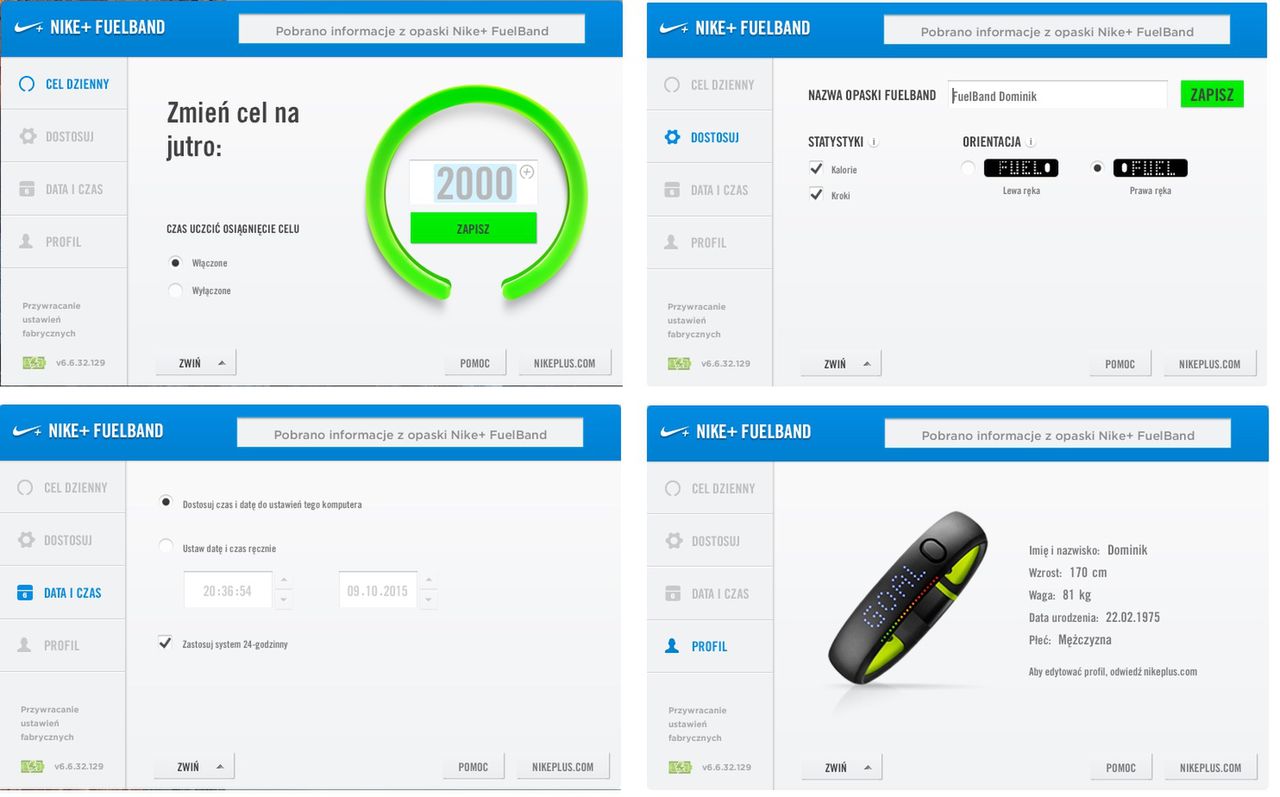1280x797 pixels.
Task: Click the info icon next to Statystyki
Action: pyautogui.click(x=874, y=142)
